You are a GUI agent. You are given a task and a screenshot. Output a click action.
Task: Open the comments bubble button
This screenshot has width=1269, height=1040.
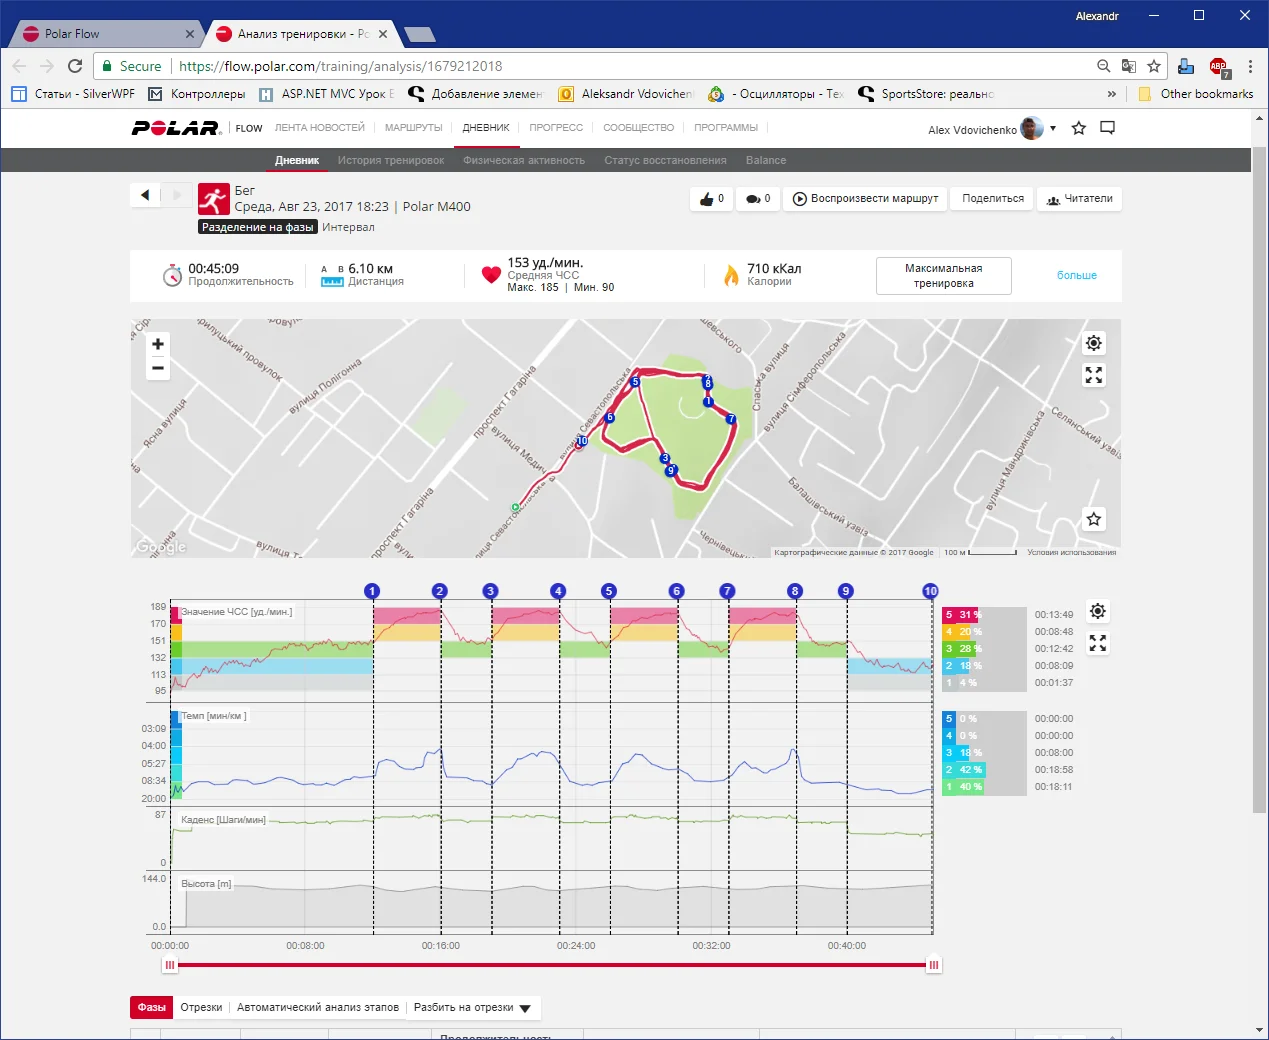pyautogui.click(x=758, y=199)
